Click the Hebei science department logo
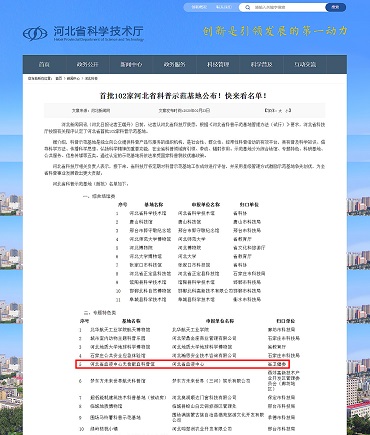The width and height of the screenshot is (370, 435). click(83, 33)
